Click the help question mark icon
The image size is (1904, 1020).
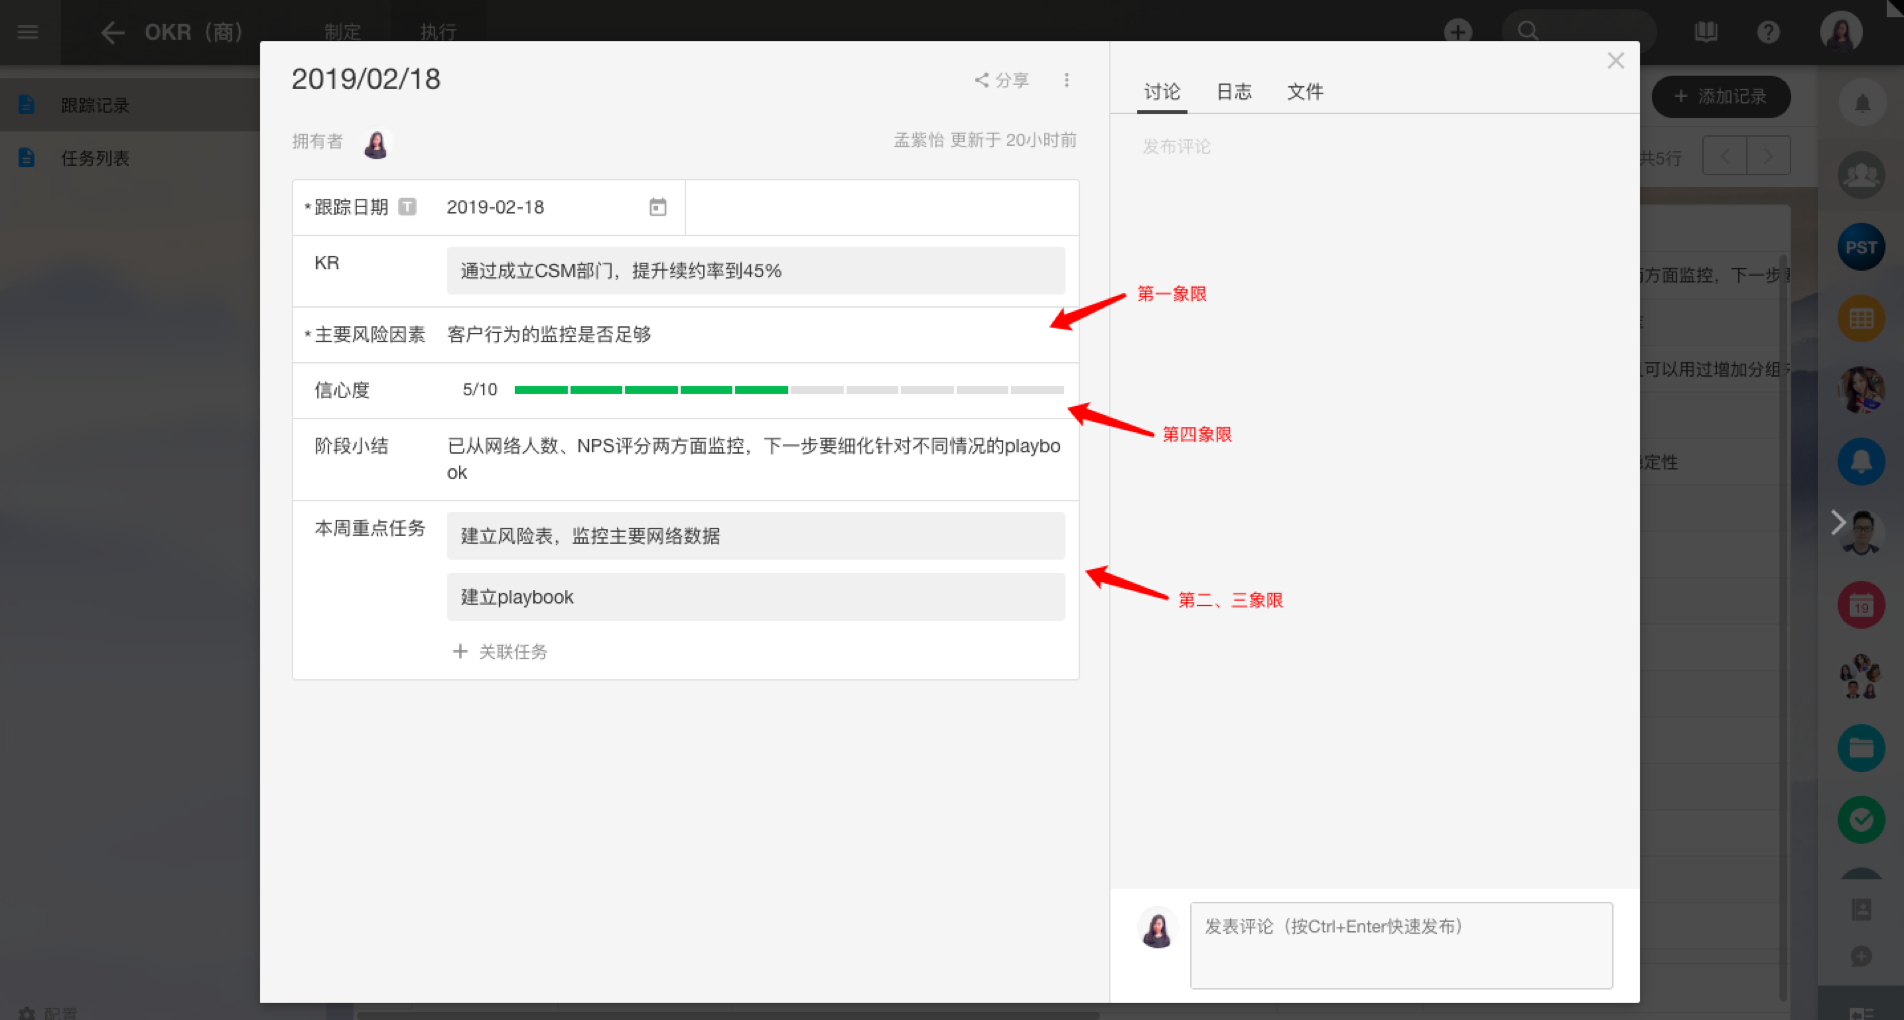[1768, 32]
